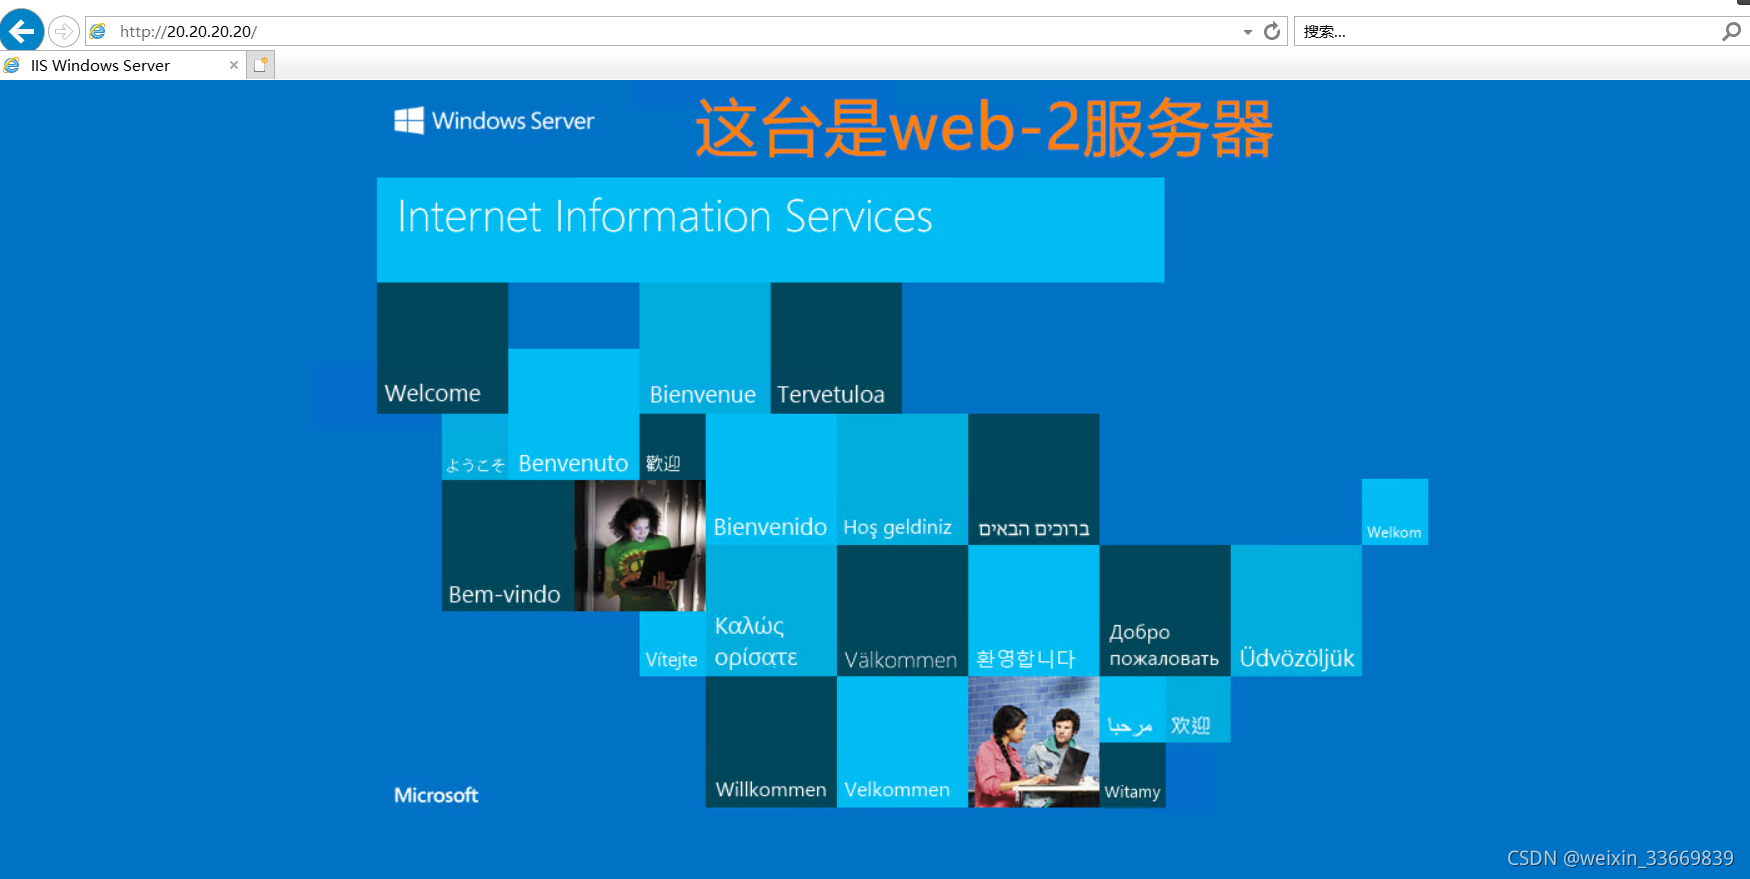The height and width of the screenshot is (879, 1750).
Task: Click the Bienvenido tile
Action: (x=771, y=479)
